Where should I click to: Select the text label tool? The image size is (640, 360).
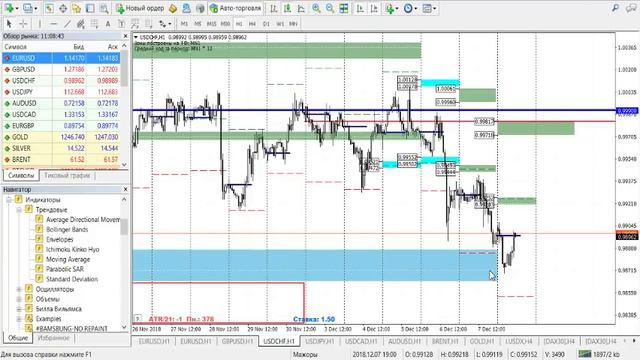(121, 24)
